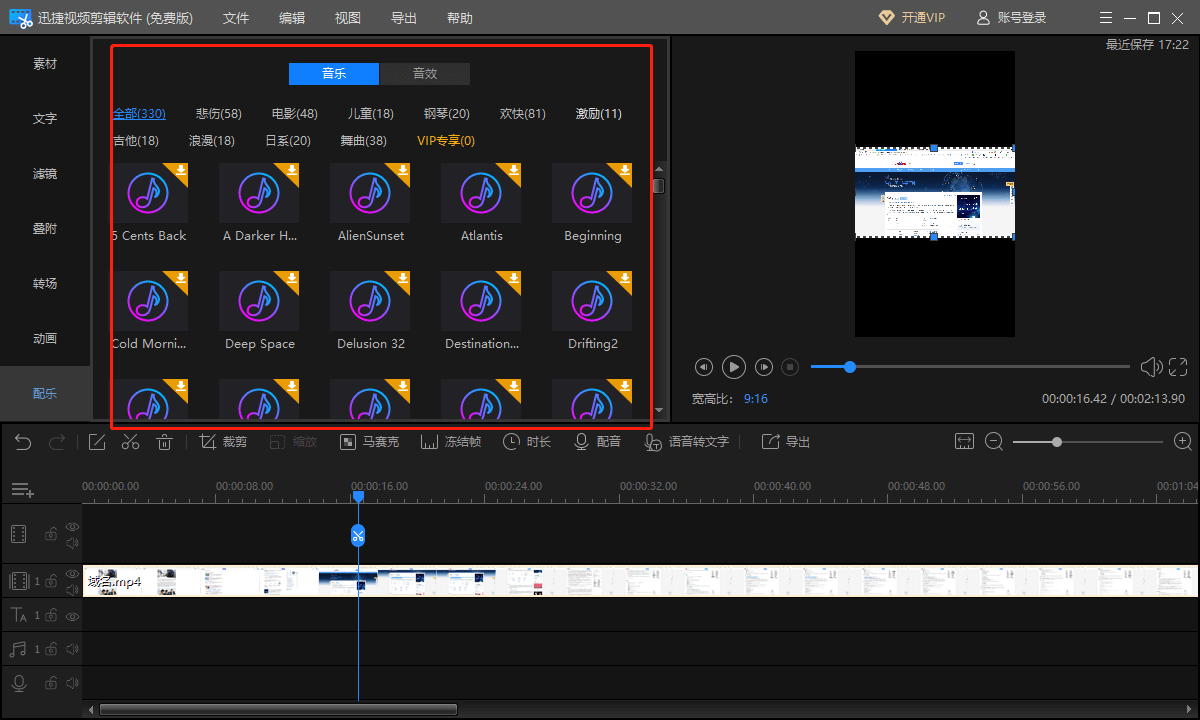The width and height of the screenshot is (1200, 720).
Task: Click the 开通VIP button
Action: click(x=911, y=18)
